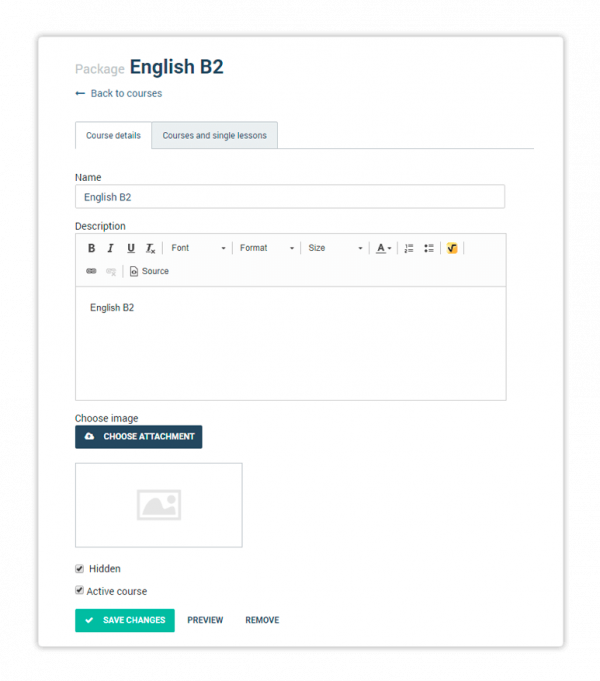Open the text color picker

click(x=383, y=248)
